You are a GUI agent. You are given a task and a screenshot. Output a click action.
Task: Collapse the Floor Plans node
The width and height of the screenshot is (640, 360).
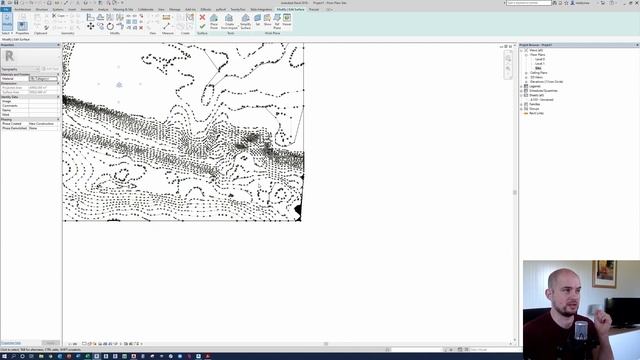click(x=527, y=55)
